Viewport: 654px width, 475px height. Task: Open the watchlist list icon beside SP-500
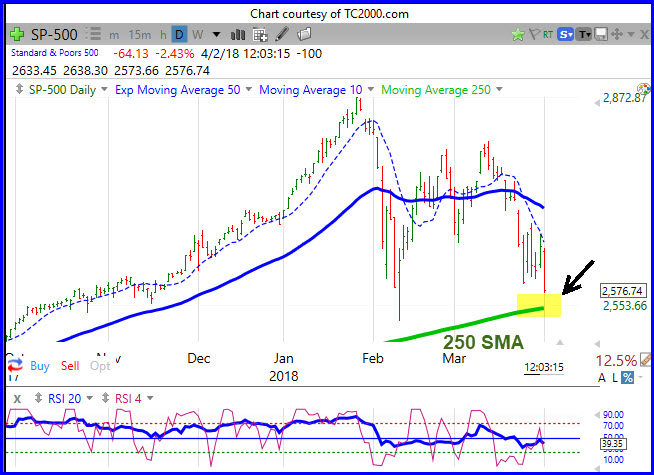tap(93, 34)
